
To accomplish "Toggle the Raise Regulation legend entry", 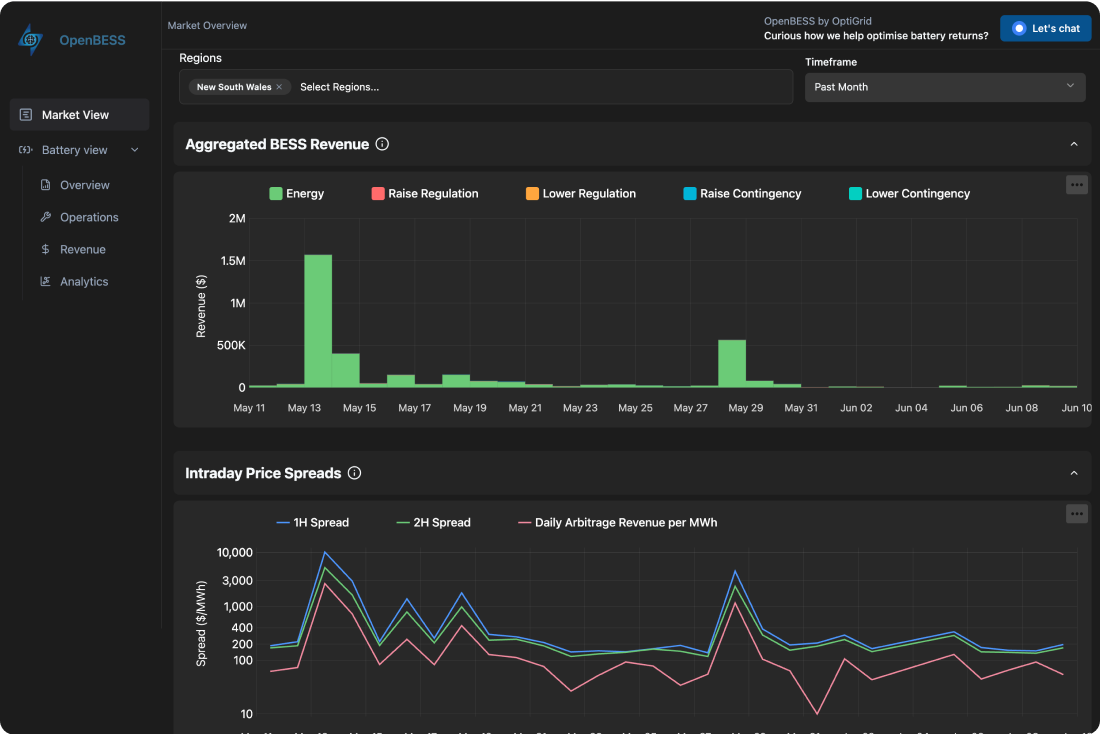I will tap(424, 193).
